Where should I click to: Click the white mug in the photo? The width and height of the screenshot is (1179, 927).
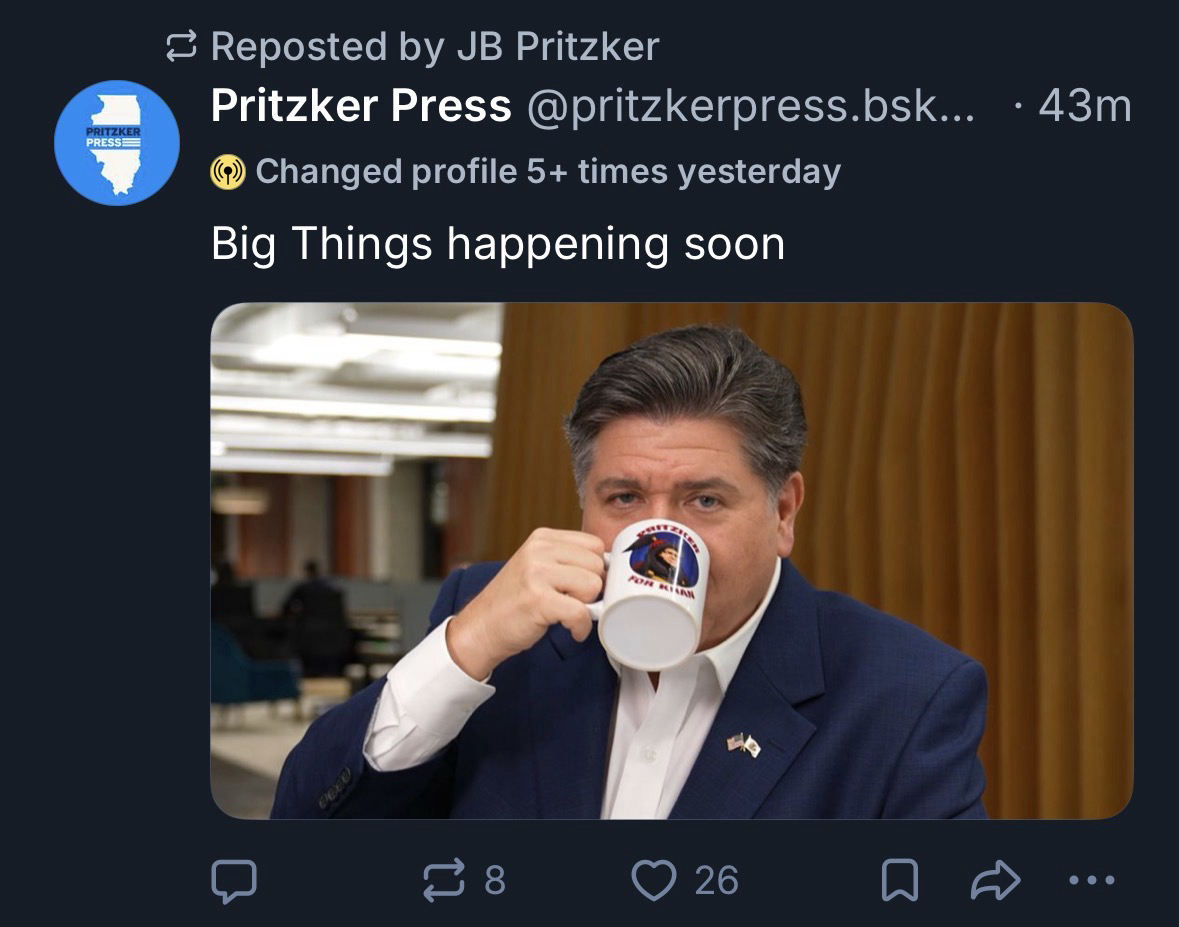[653, 600]
